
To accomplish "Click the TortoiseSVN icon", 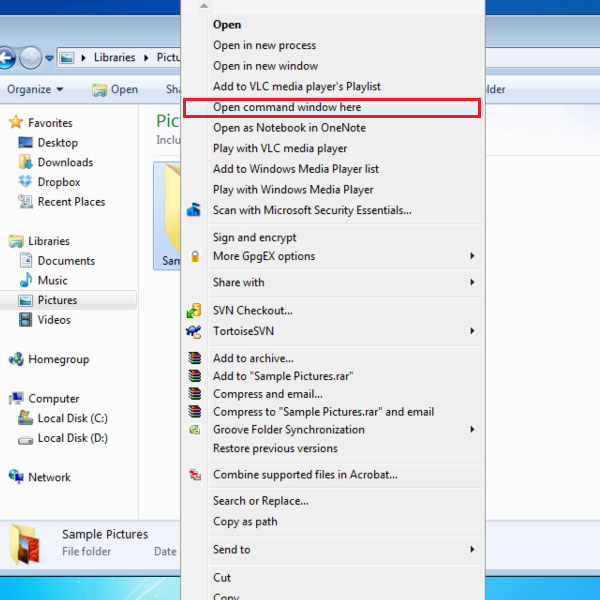I will tap(194, 331).
